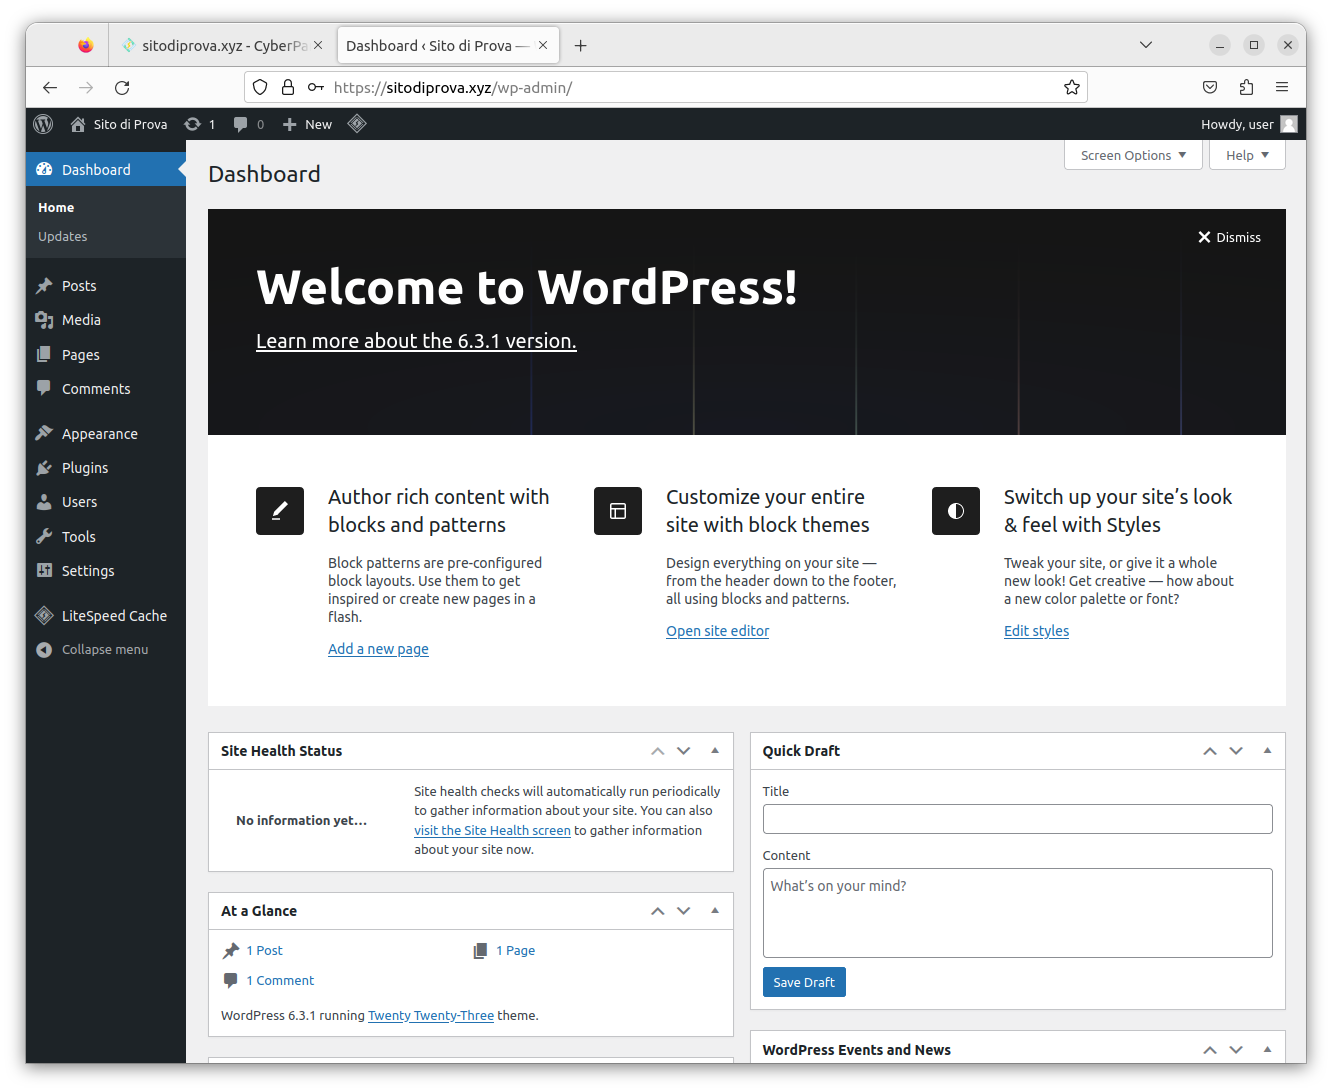Go to Updates submenu

click(x=62, y=237)
